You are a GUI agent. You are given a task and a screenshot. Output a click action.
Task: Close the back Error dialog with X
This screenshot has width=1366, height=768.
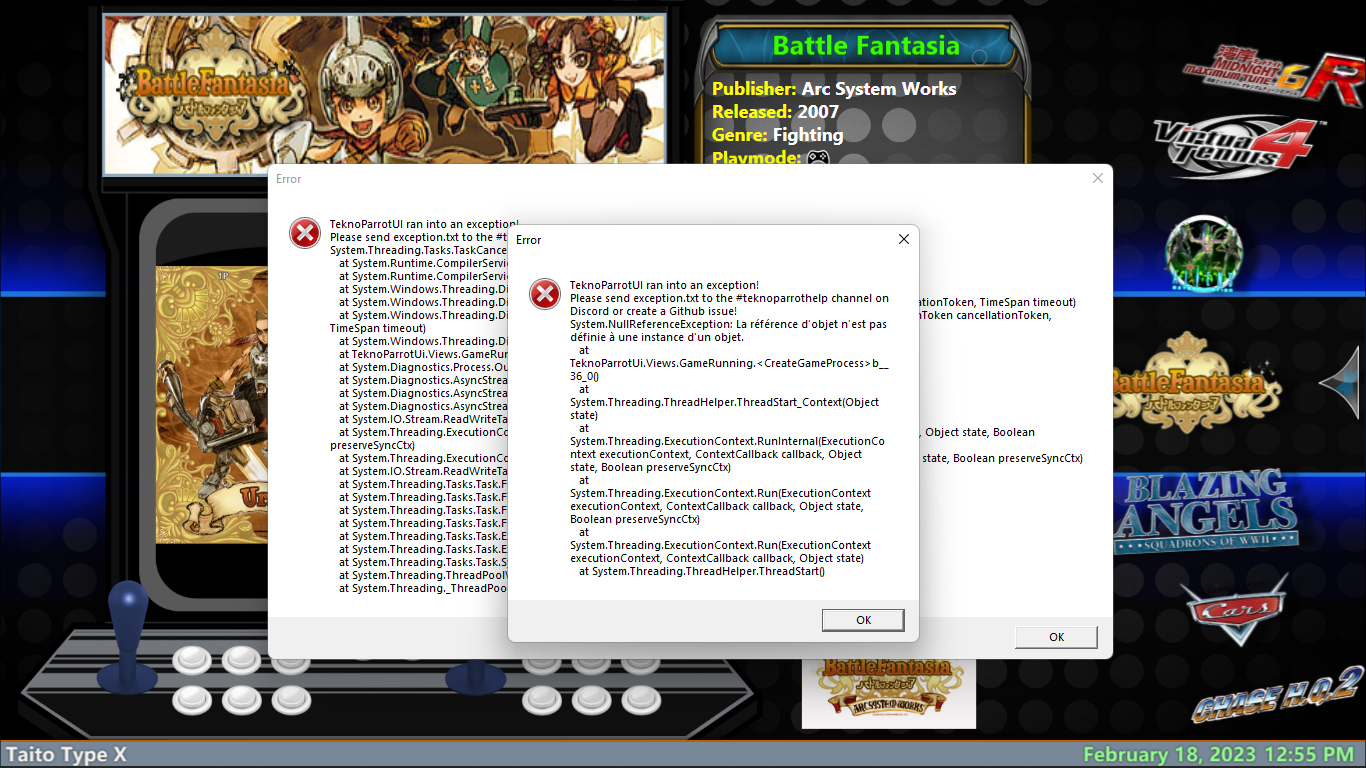pos(1098,178)
